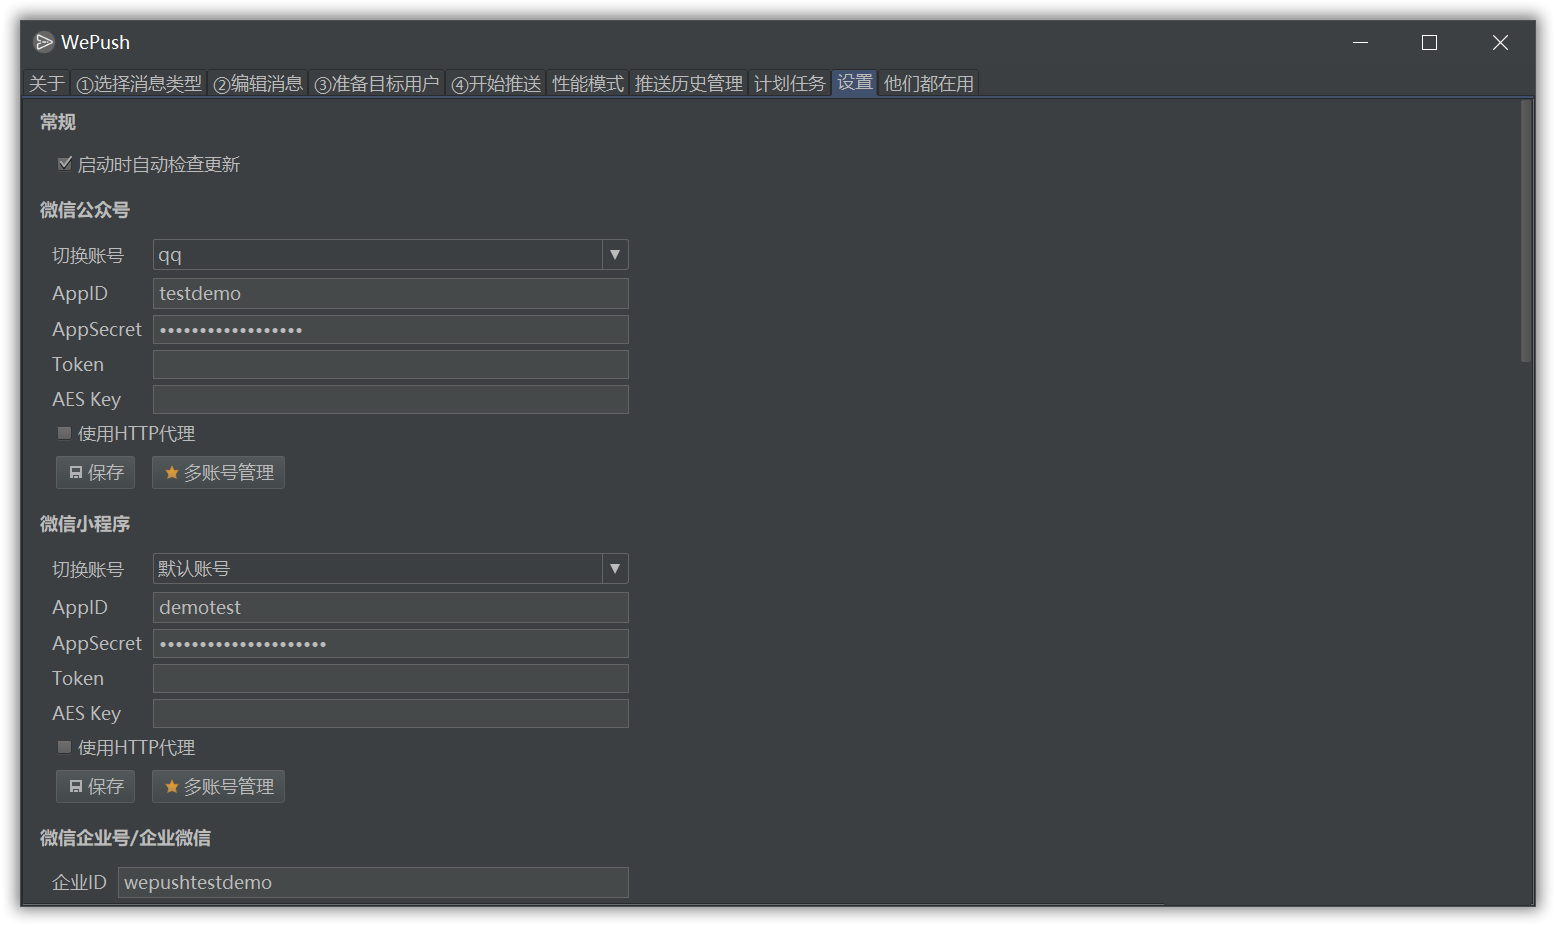Click the 企业ID field with wepushtestdemo

372,883
